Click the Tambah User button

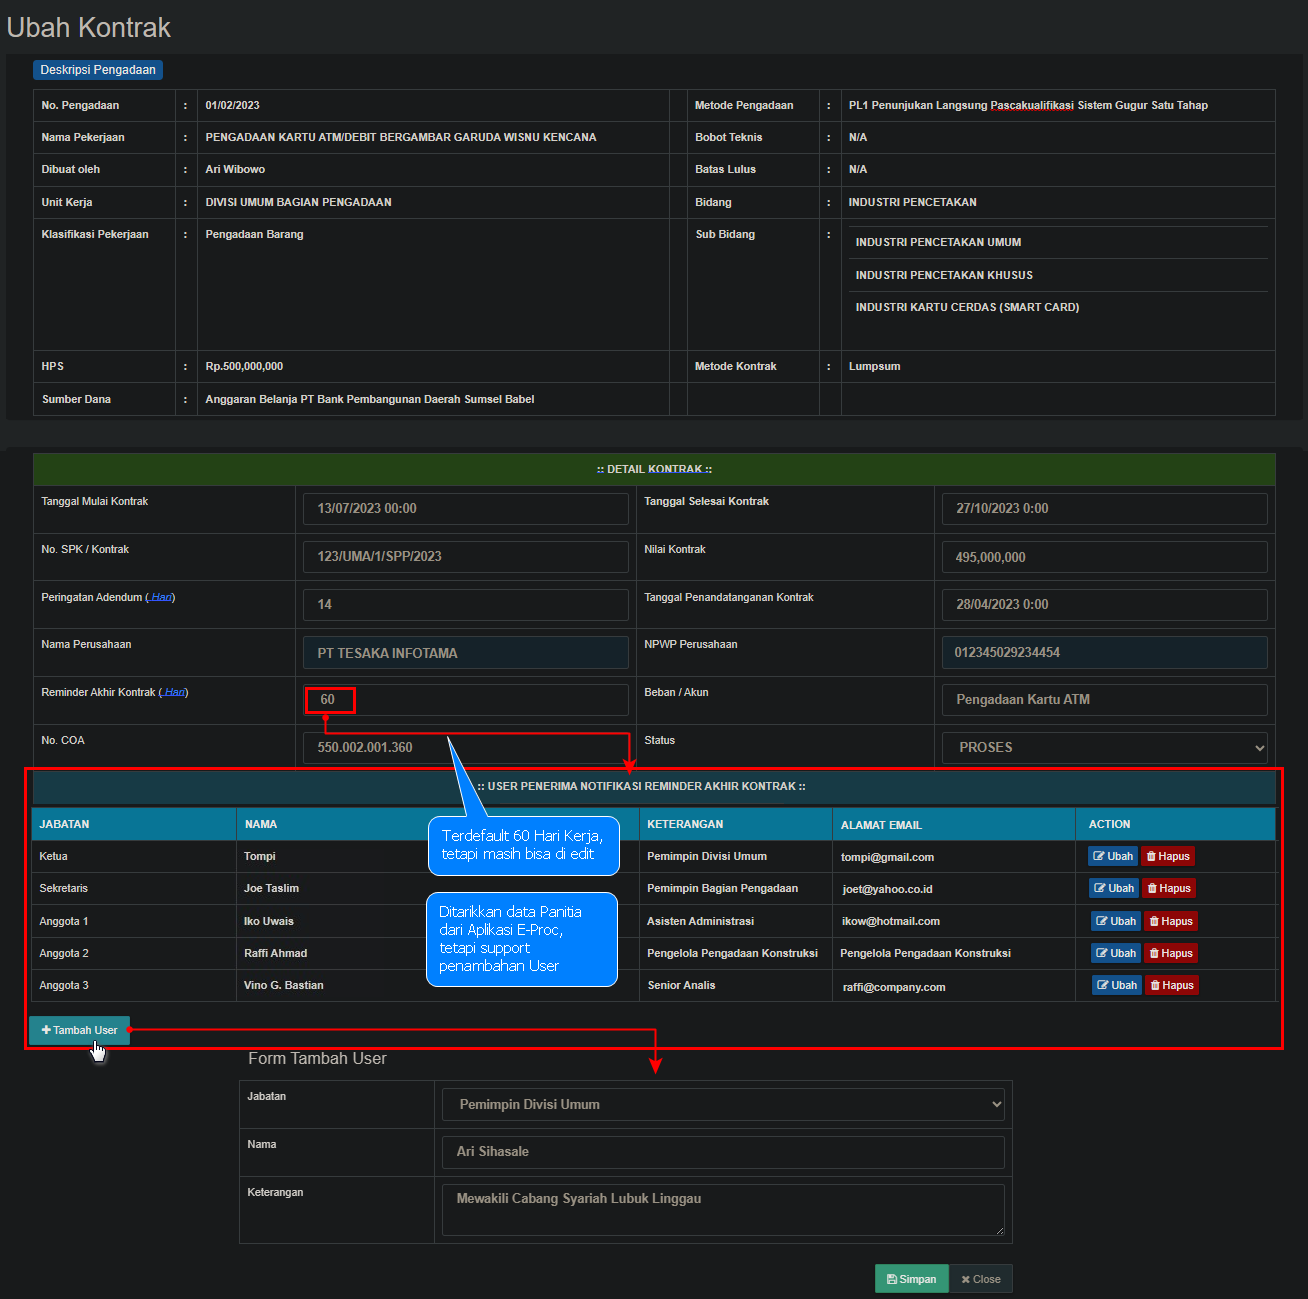79,1030
